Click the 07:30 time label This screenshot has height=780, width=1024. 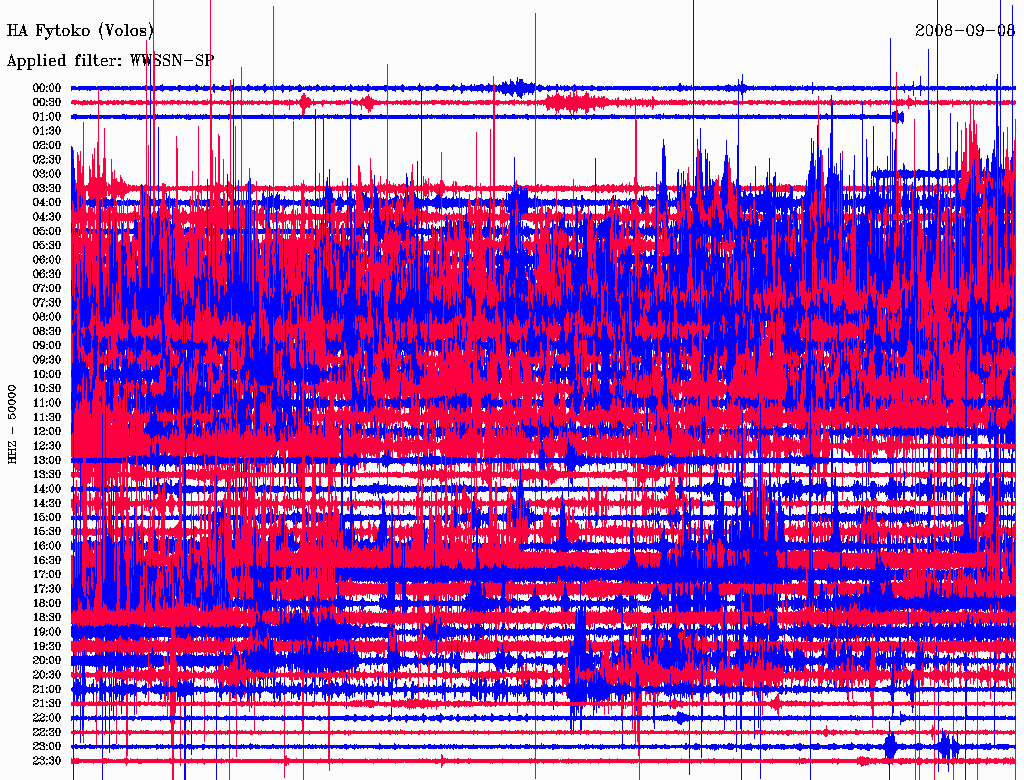(x=47, y=302)
